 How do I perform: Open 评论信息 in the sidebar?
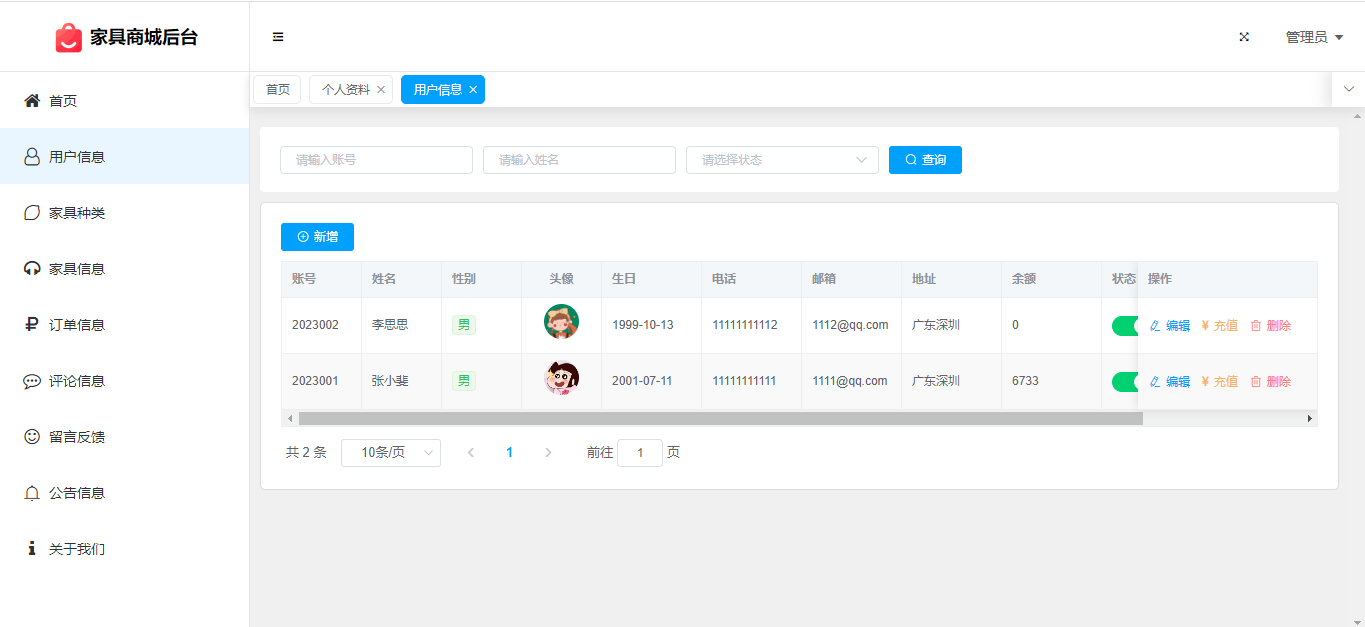coord(77,381)
